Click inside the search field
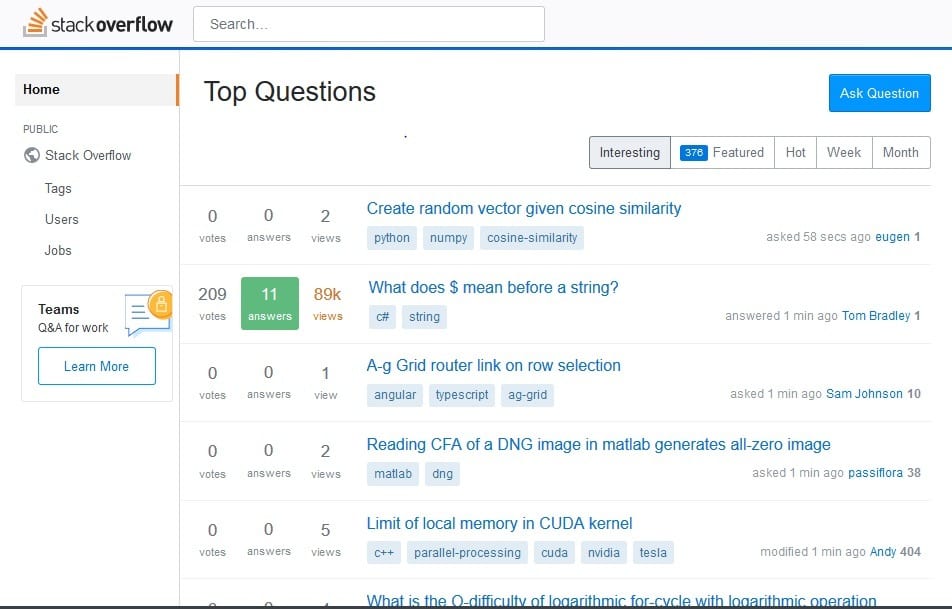 370,23
